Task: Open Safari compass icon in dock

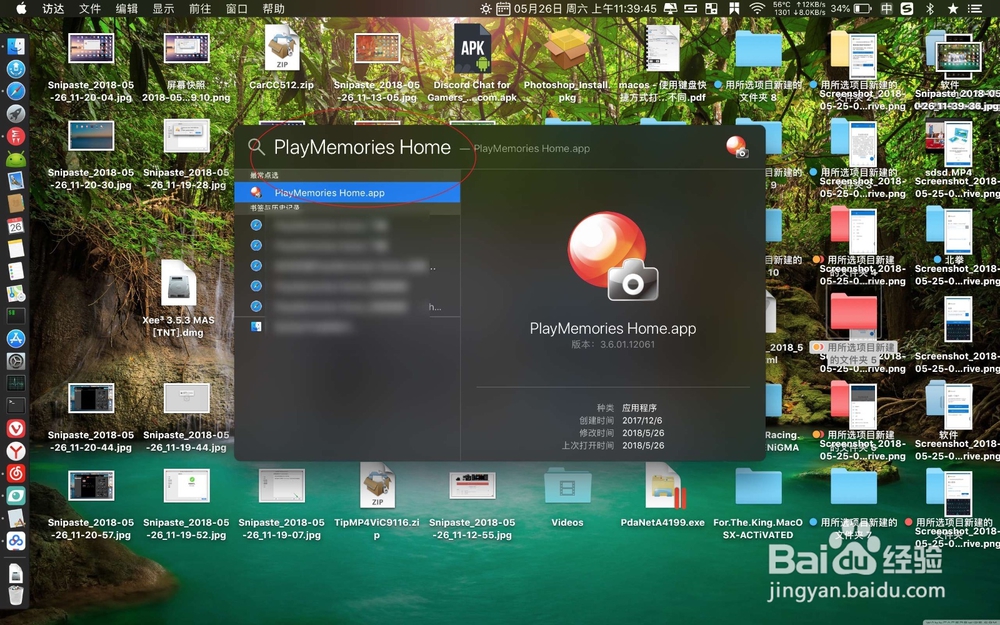Action: pos(16,91)
